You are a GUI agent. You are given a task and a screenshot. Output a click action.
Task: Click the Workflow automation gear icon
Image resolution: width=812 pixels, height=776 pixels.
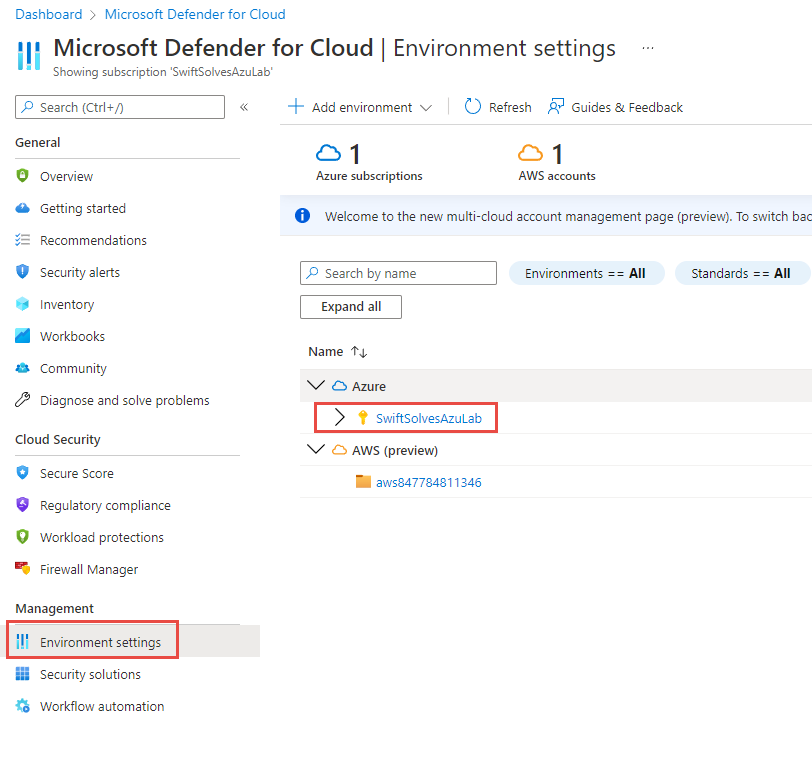coord(22,706)
